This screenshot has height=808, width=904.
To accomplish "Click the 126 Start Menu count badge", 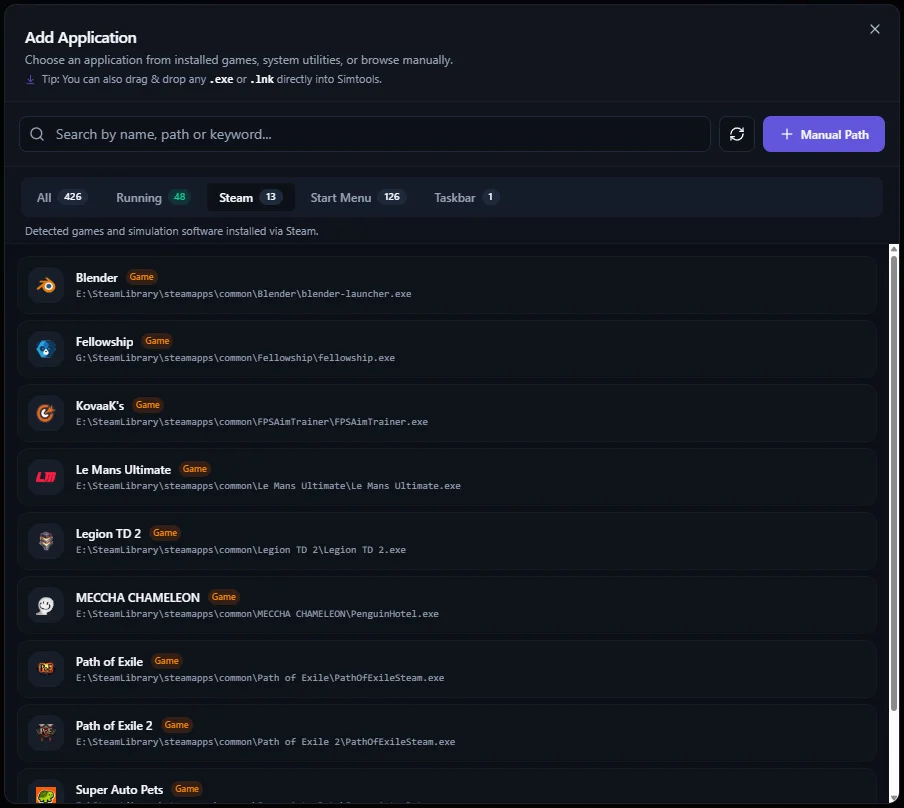I will [392, 197].
